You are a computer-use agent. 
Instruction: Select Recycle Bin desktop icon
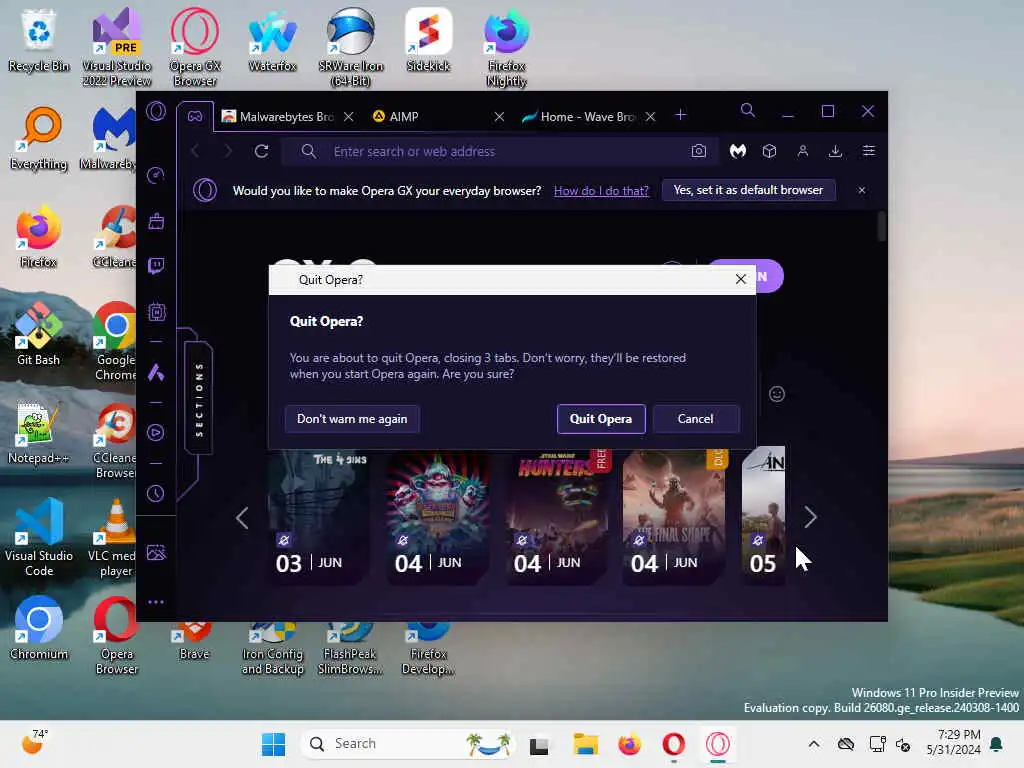39,40
